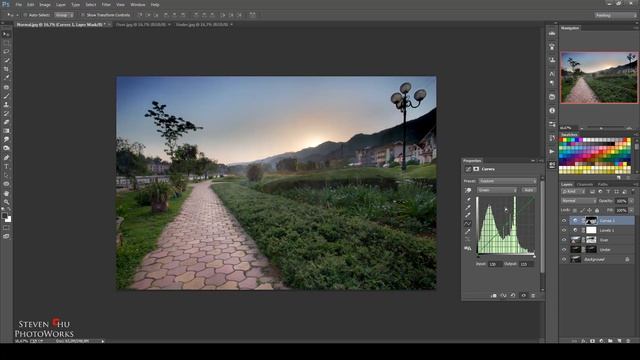Delete adjustment via Properties trash icon

(533, 296)
